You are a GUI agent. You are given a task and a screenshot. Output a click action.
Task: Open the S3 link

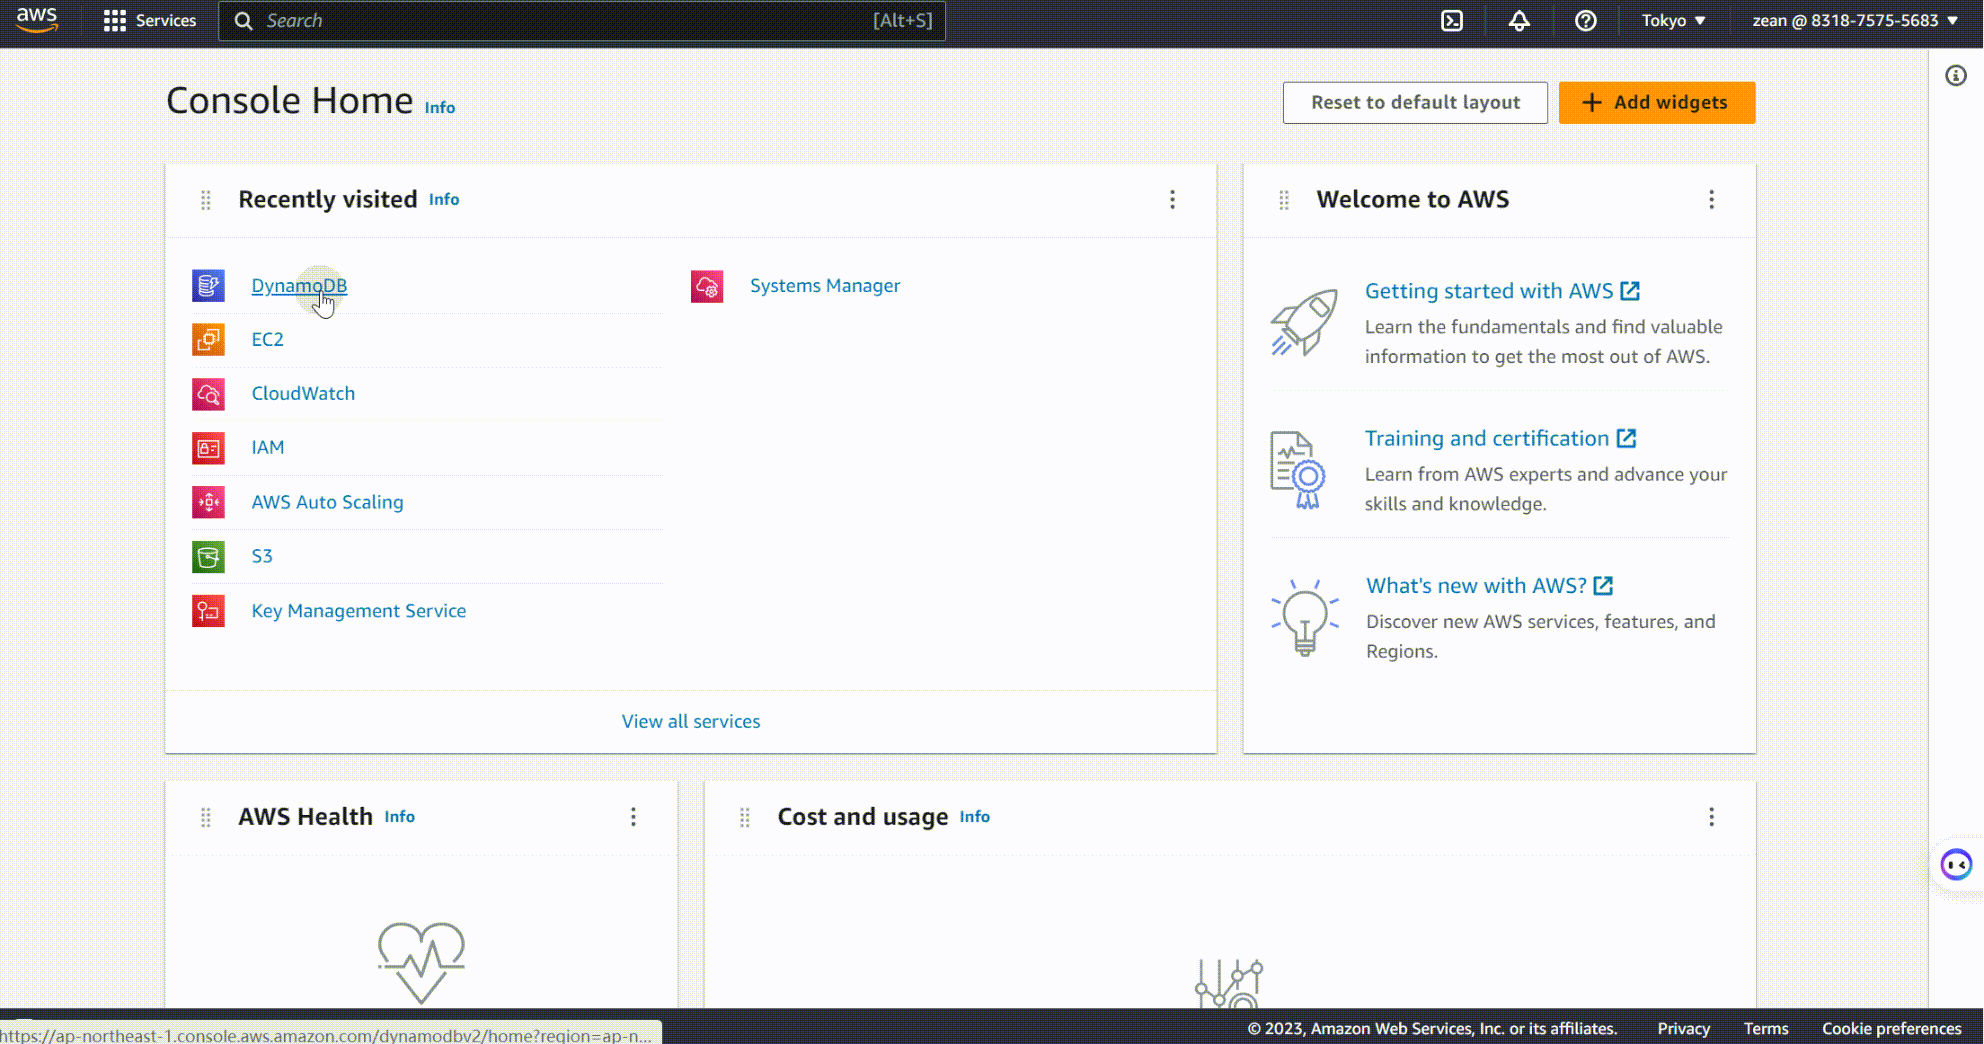[x=262, y=556]
